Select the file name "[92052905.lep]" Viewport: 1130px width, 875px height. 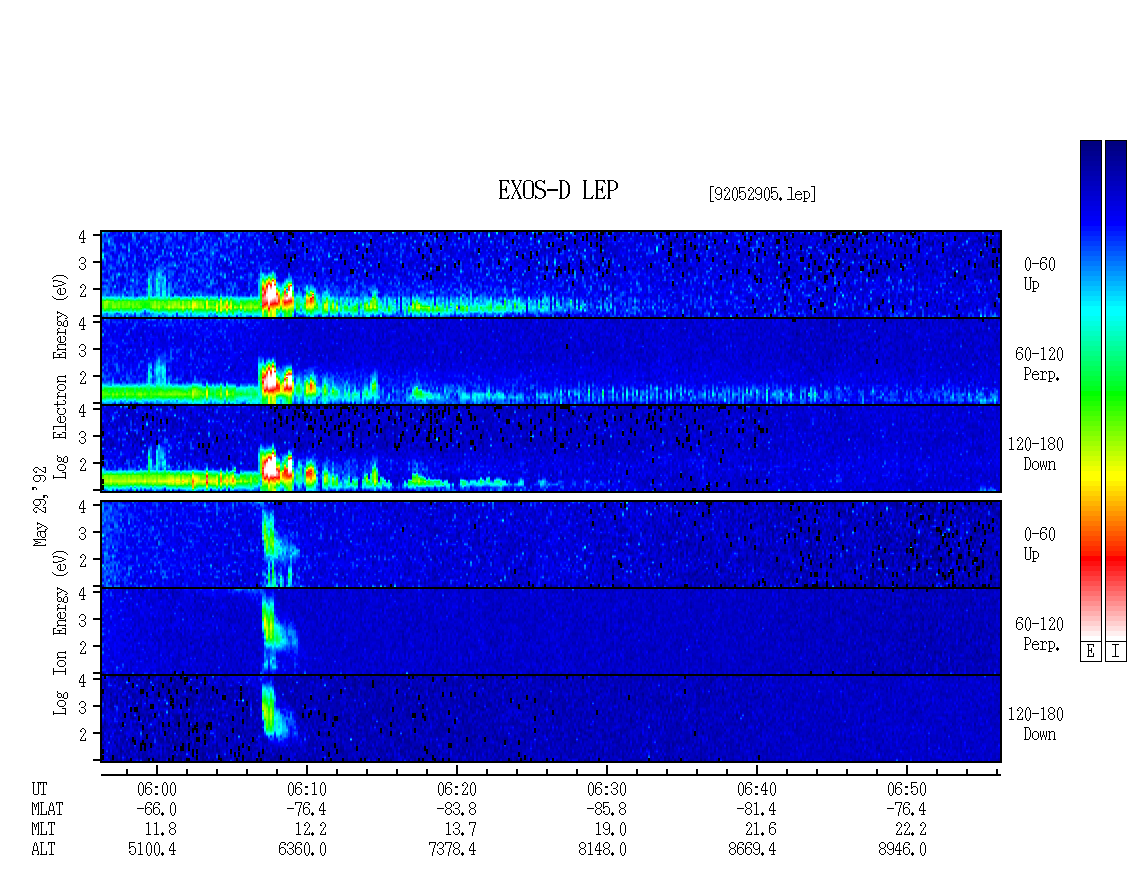pos(762,194)
